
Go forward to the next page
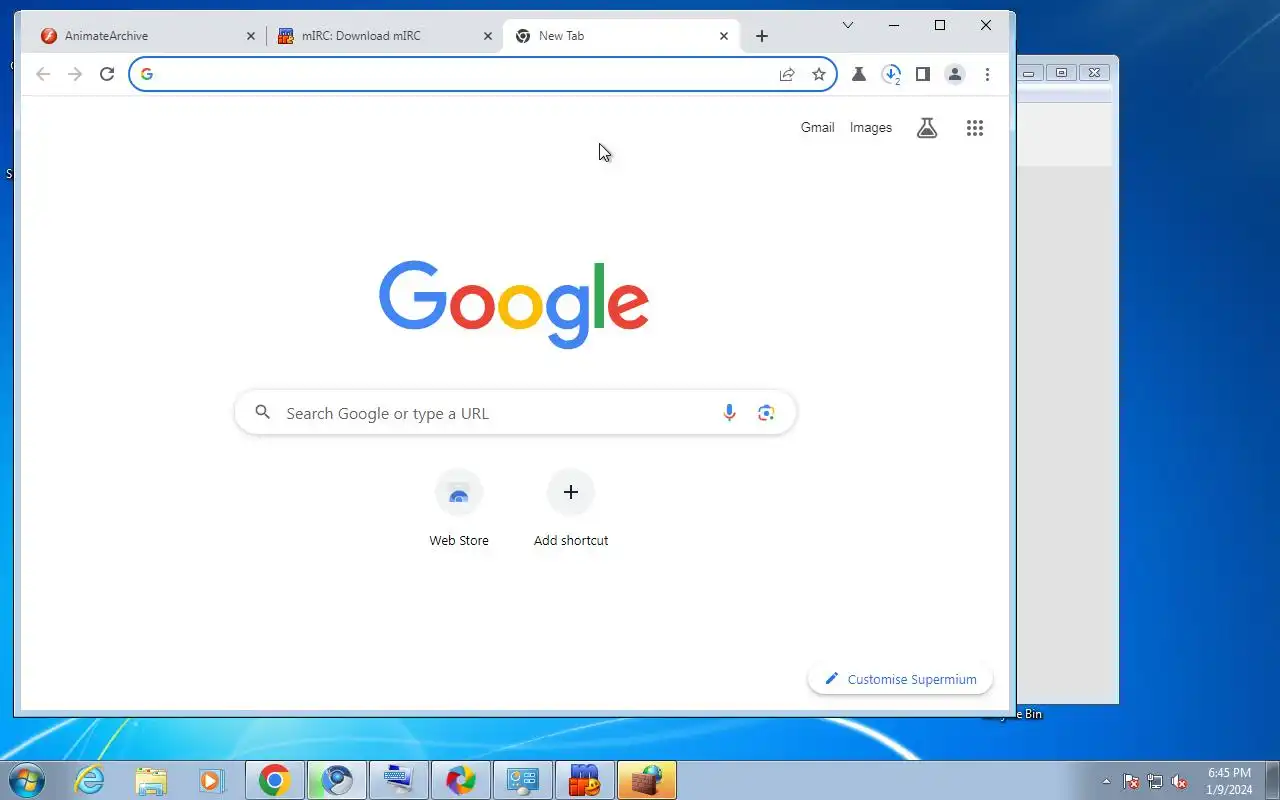tap(75, 74)
